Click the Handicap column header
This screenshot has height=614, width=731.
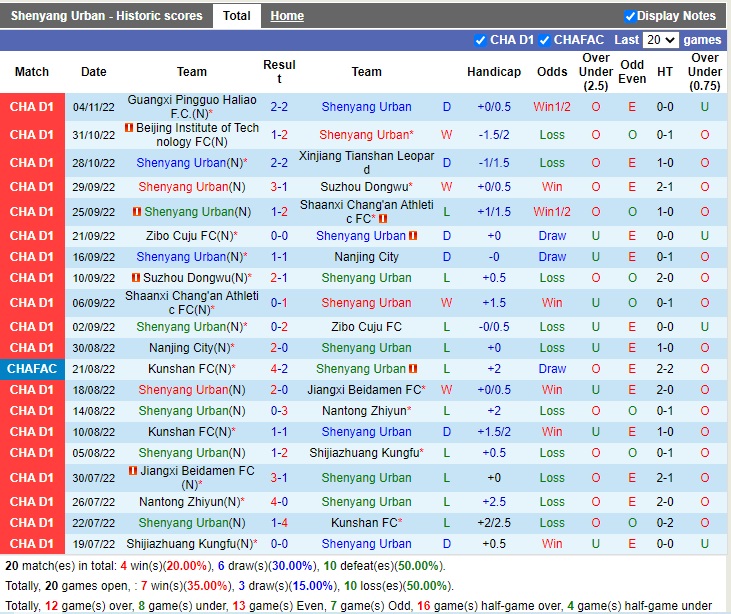click(494, 72)
